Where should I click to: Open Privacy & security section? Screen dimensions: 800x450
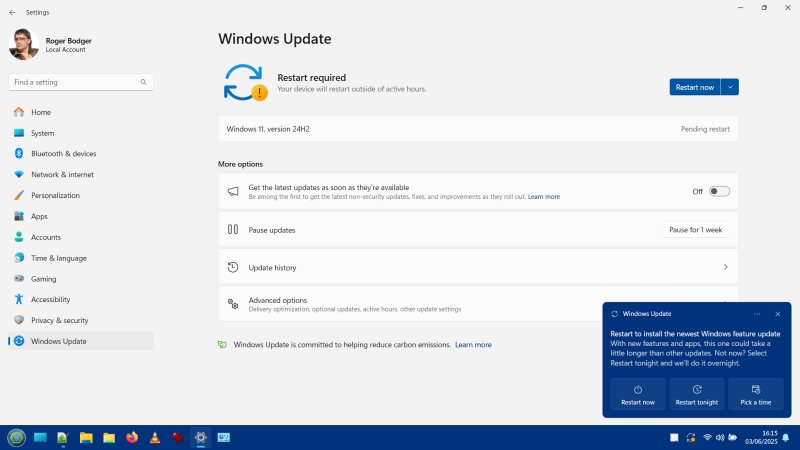59,320
